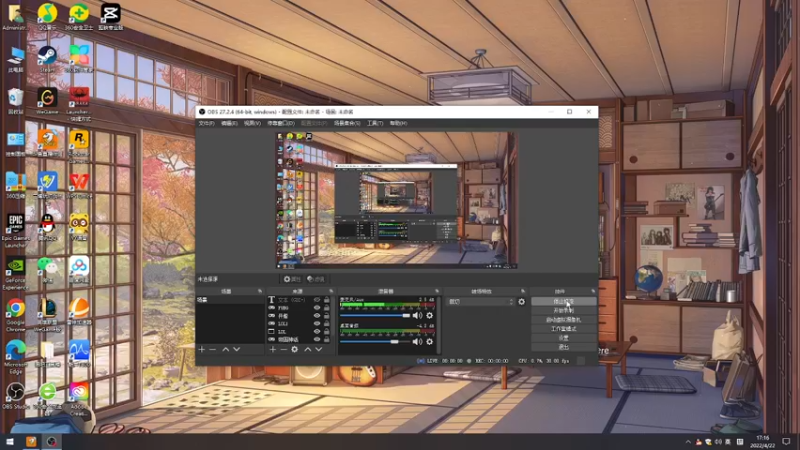Screen dimensions: 800x450
Task: Open the Rockstar Games Launcher desktop icon
Action: pos(79,146)
